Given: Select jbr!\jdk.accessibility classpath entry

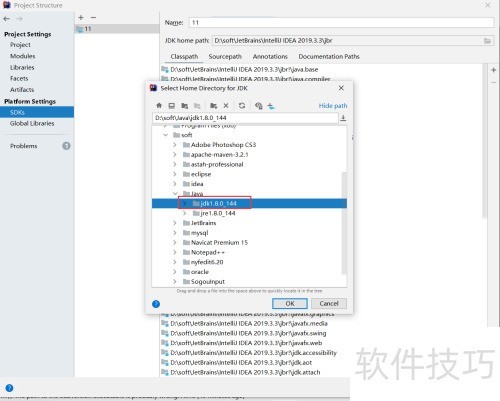Looking at the screenshot, I should coord(253,353).
